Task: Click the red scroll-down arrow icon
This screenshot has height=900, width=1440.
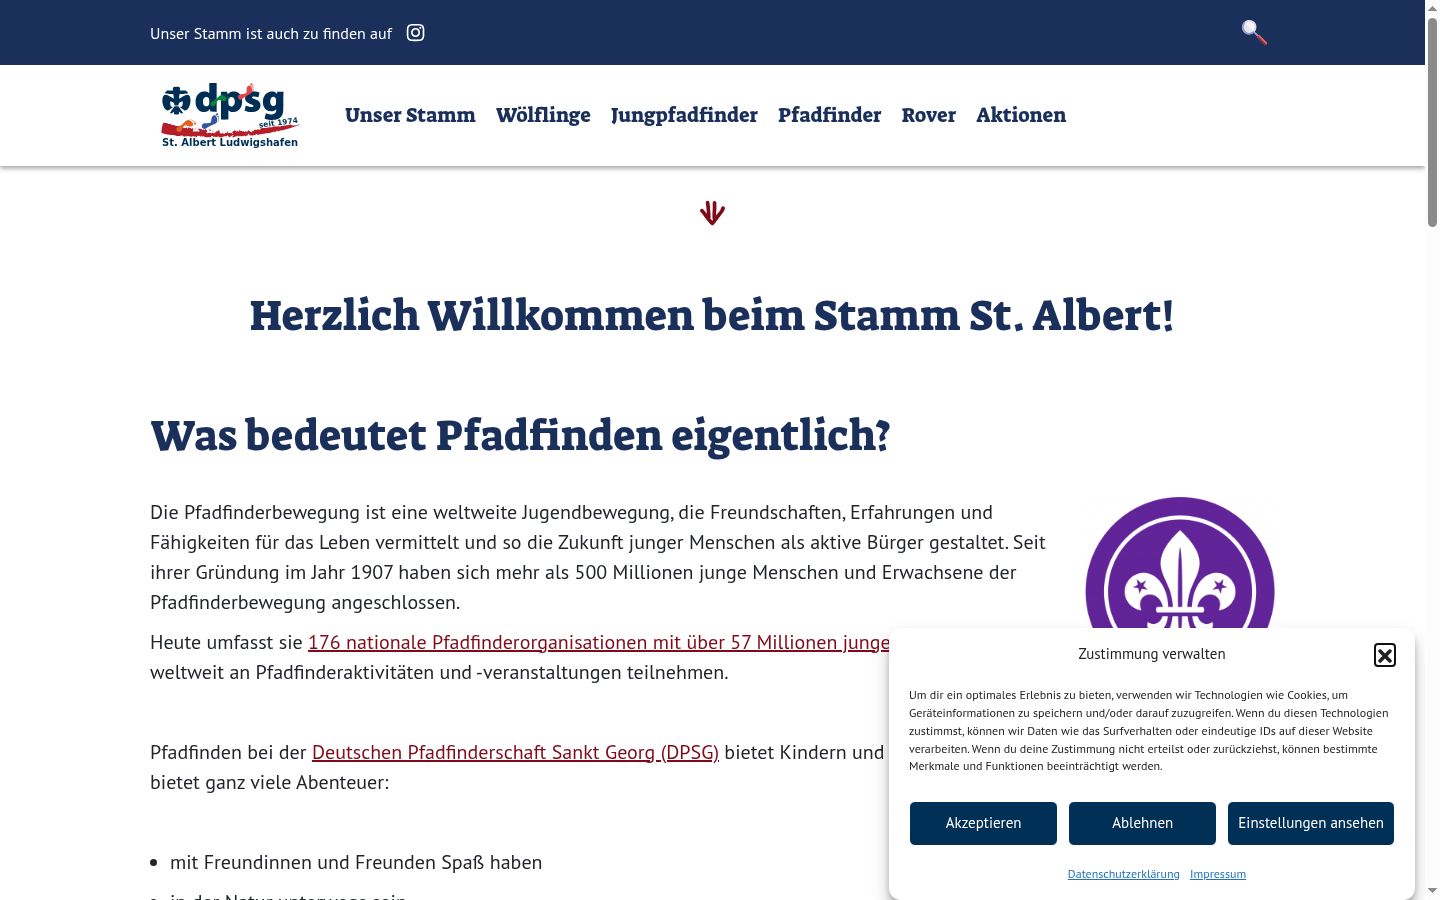Action: [712, 213]
